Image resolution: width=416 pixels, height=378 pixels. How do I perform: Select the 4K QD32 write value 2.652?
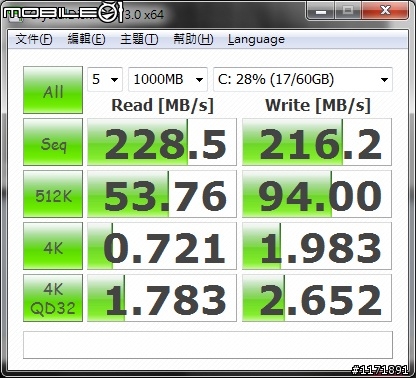point(317,298)
